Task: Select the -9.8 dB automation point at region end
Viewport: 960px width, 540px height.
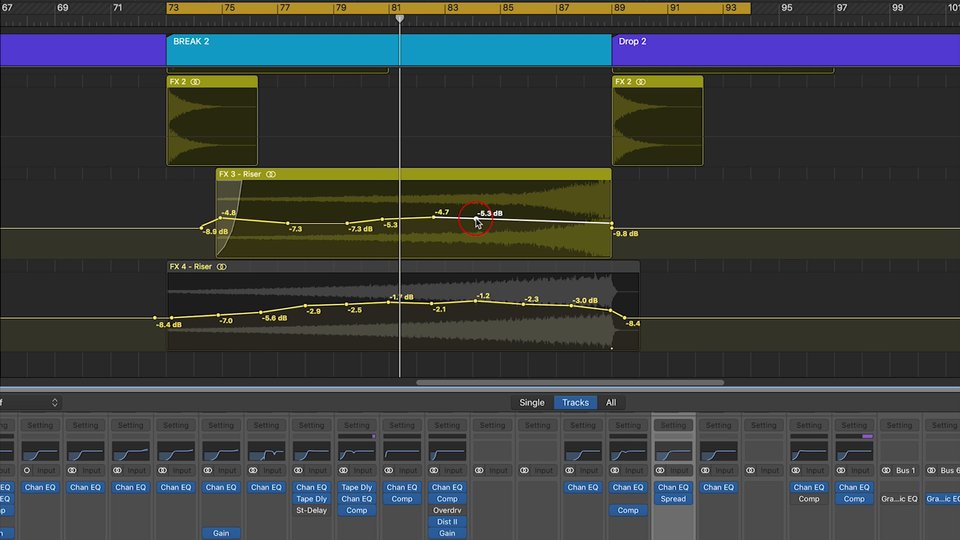Action: [612, 227]
